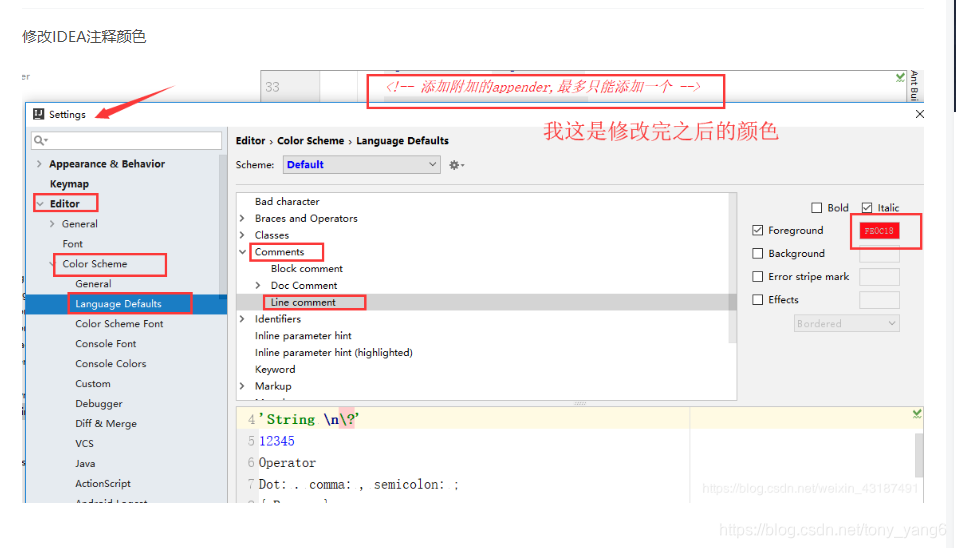The width and height of the screenshot is (956, 548).
Task: Select Keyword entry in list
Action: (275, 369)
